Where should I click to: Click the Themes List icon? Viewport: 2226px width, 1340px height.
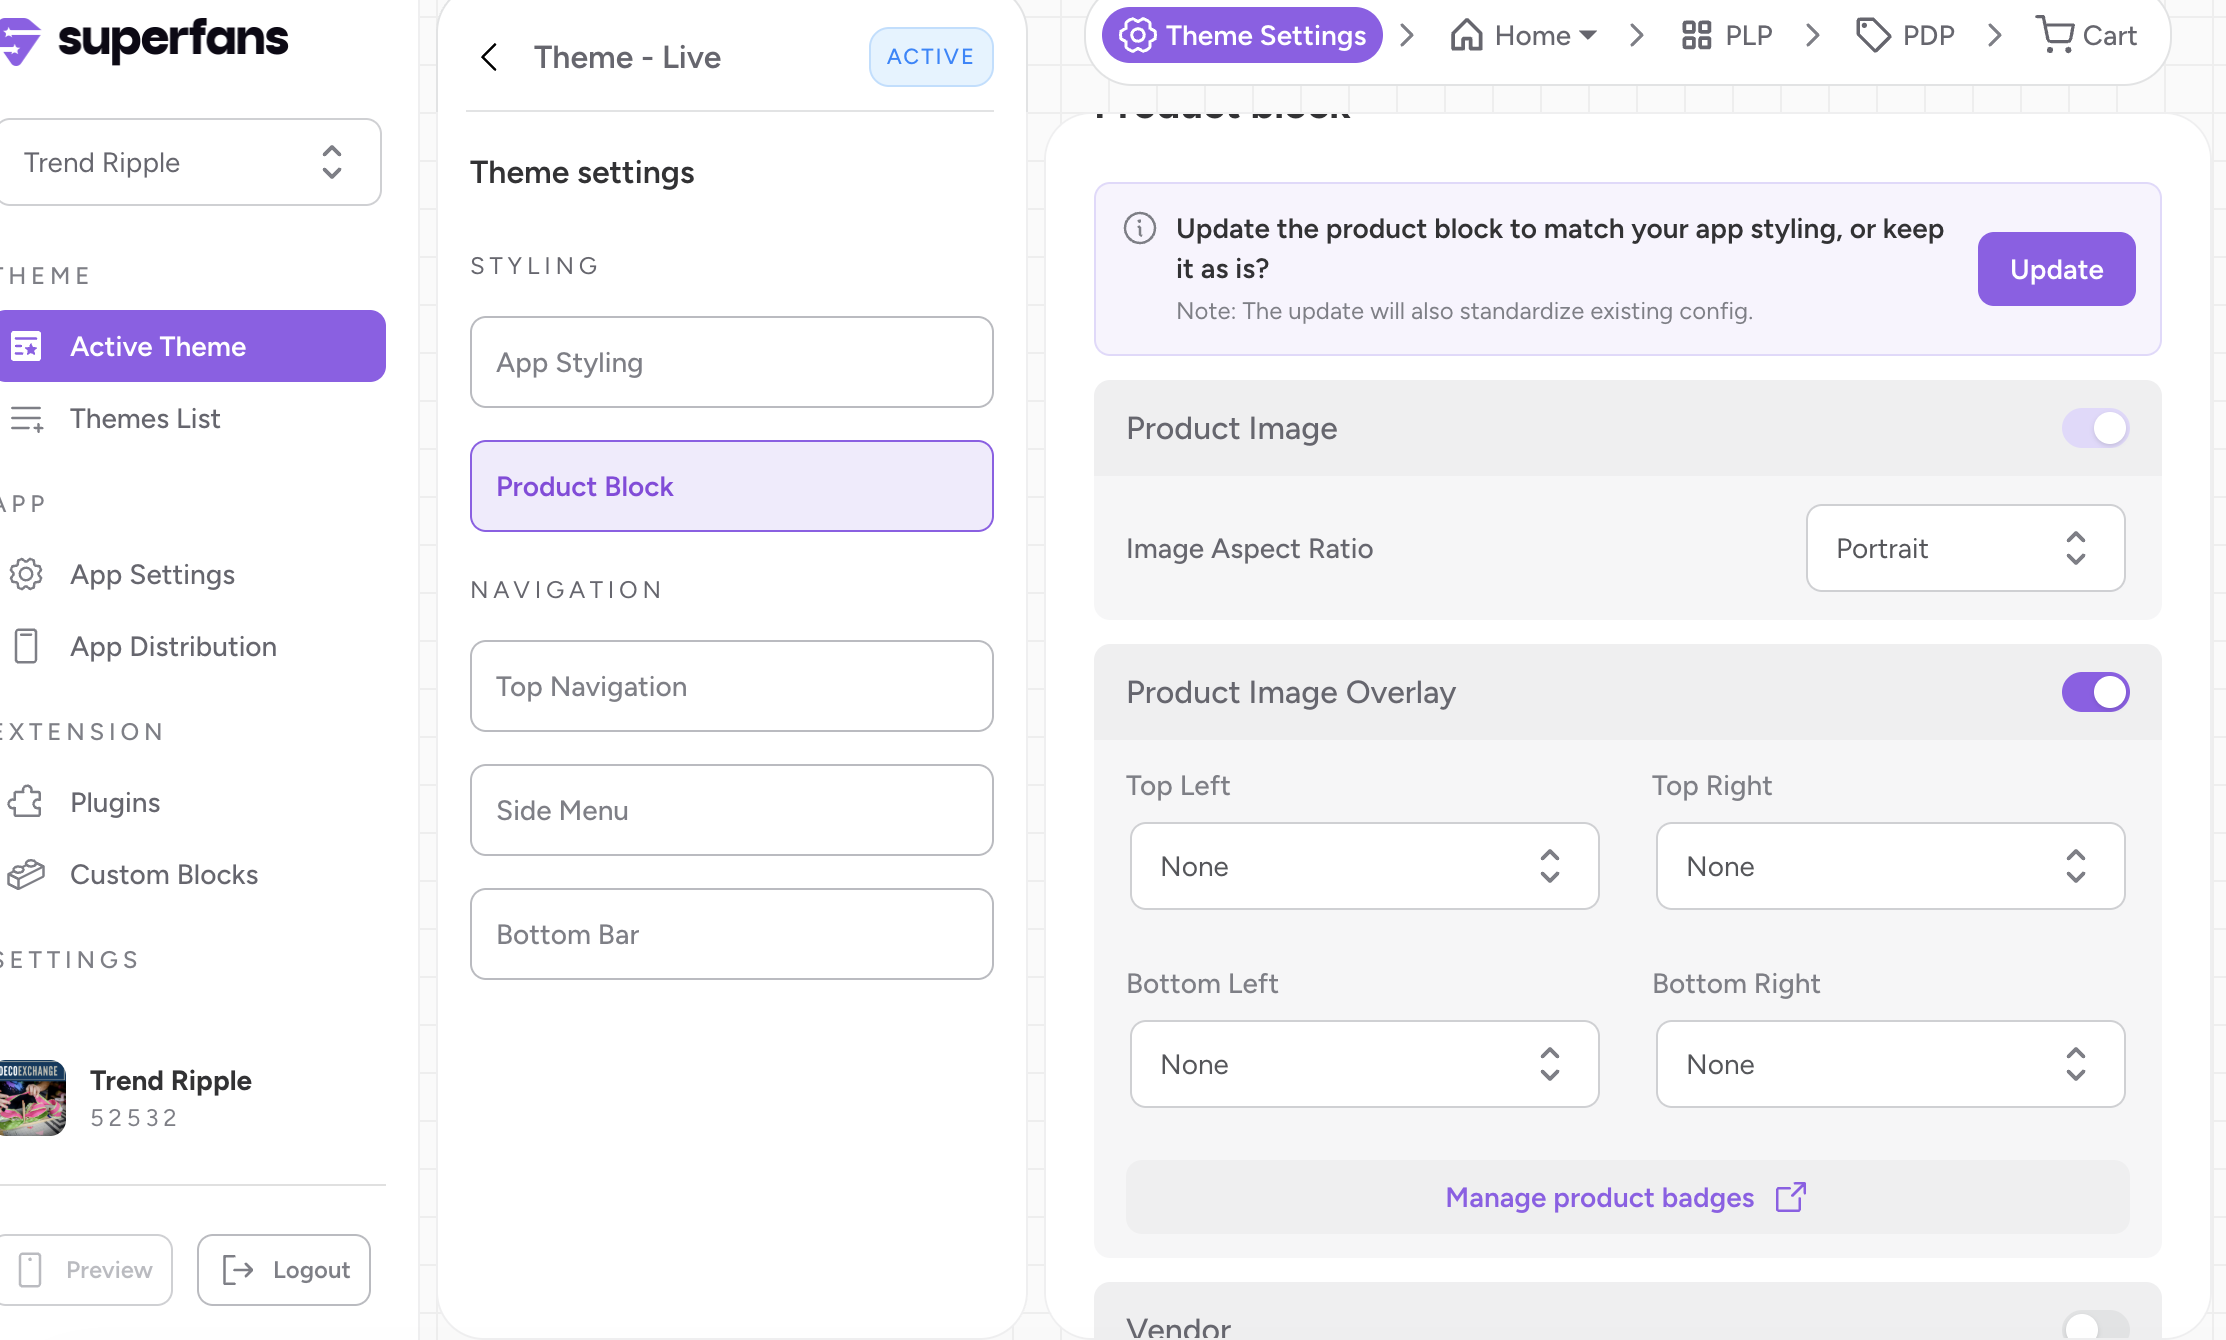(26, 418)
